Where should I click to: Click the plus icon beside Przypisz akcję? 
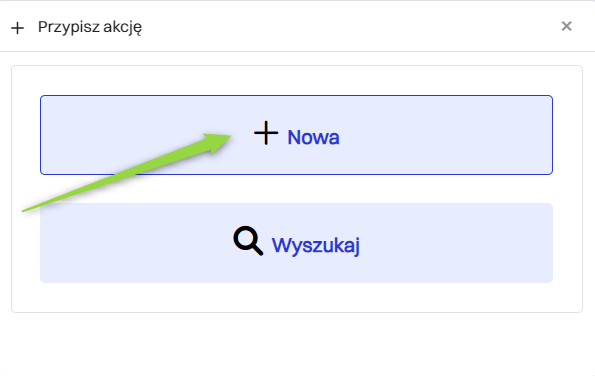click(17, 28)
